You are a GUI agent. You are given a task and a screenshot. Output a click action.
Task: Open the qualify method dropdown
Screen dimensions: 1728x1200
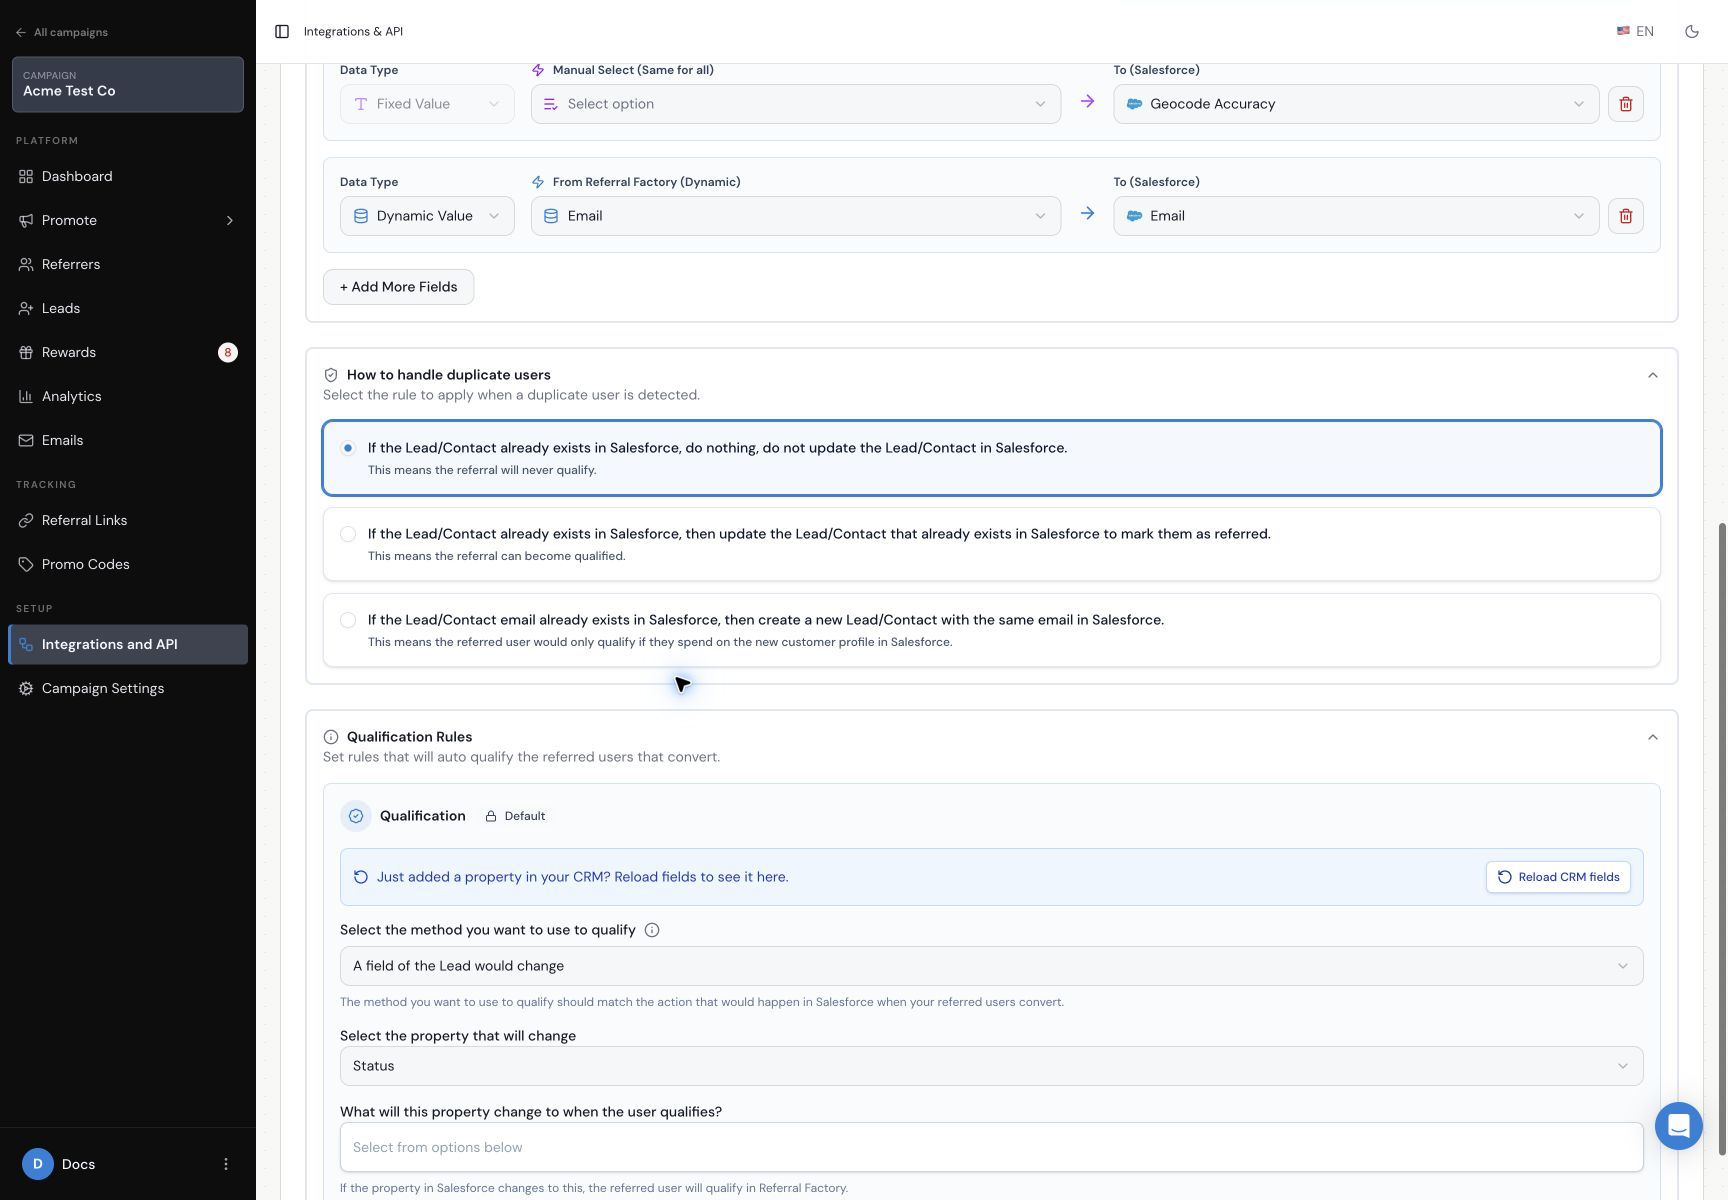pyautogui.click(x=992, y=966)
